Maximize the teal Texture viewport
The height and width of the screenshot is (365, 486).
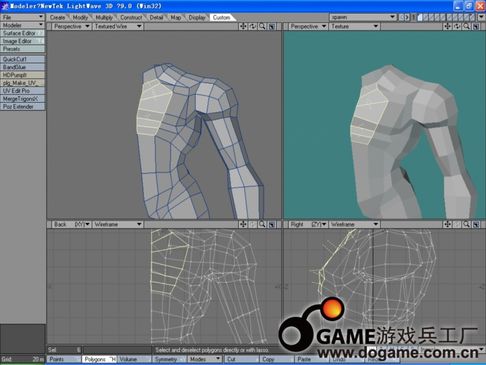476,26
